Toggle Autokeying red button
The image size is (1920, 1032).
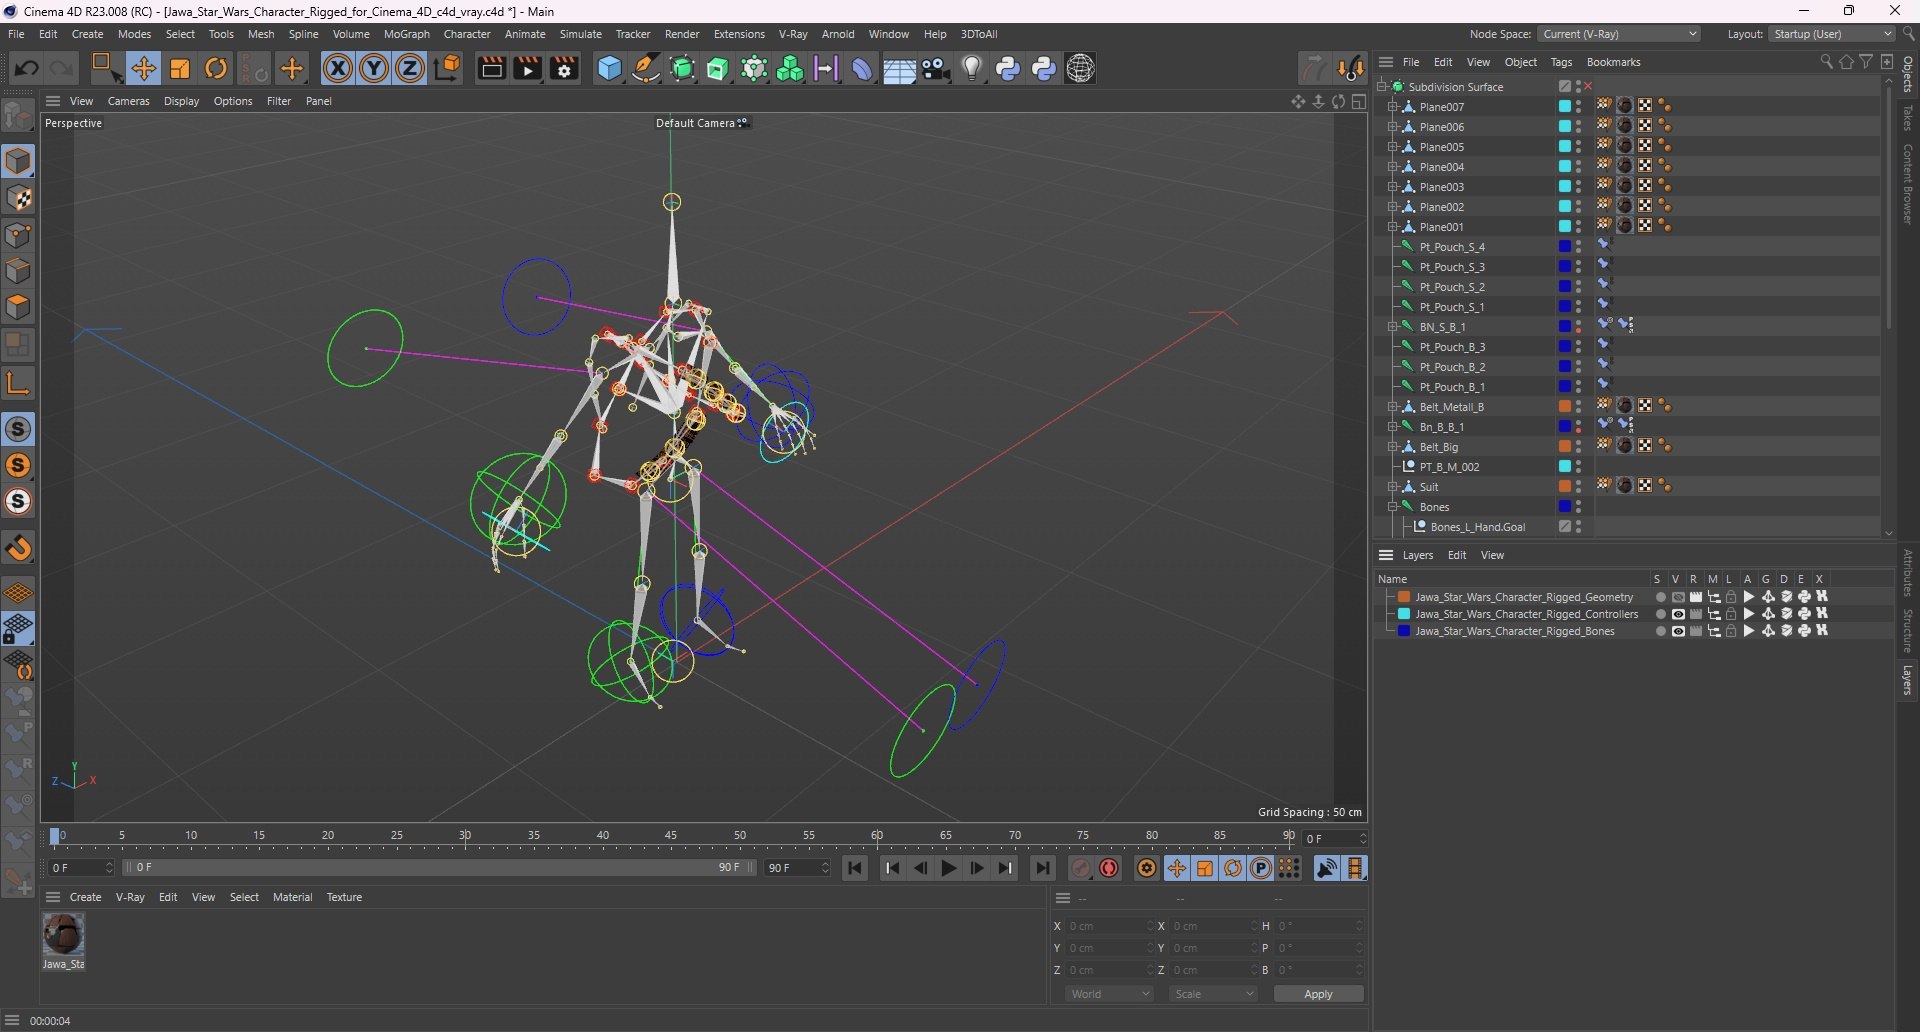1109,868
